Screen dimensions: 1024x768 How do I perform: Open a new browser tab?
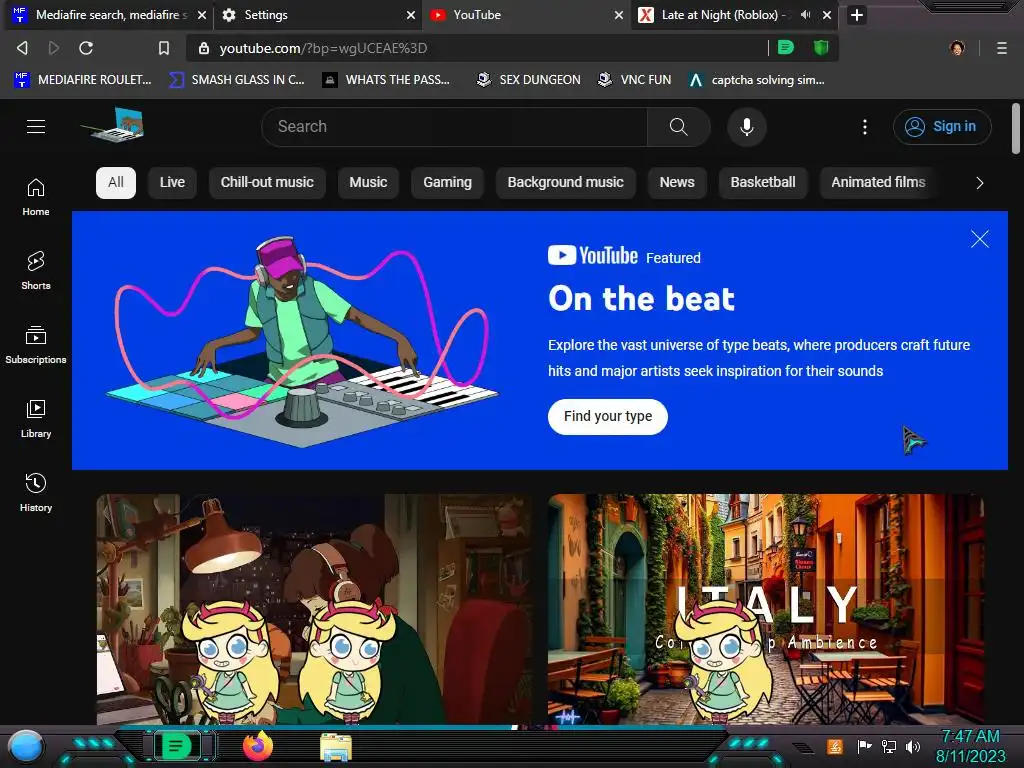[857, 15]
